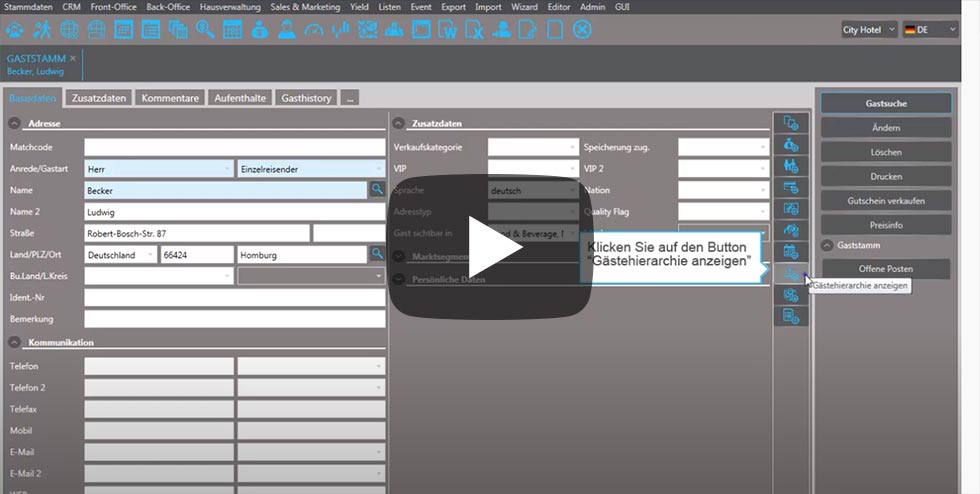Open the Nation dropdown
Screen dimensions: 980x494
coord(723,190)
